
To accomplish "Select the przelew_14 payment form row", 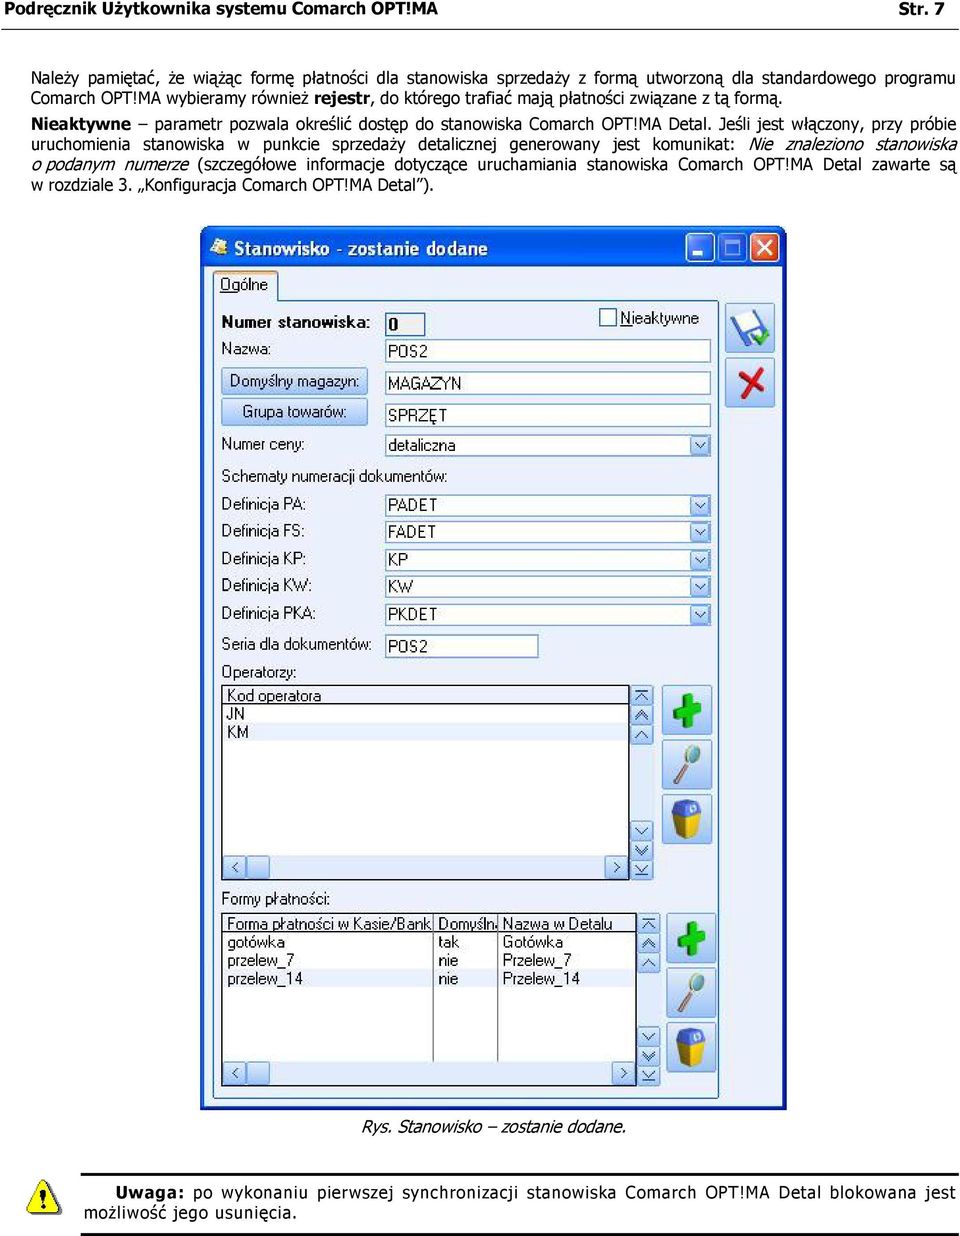I will 429,978.
